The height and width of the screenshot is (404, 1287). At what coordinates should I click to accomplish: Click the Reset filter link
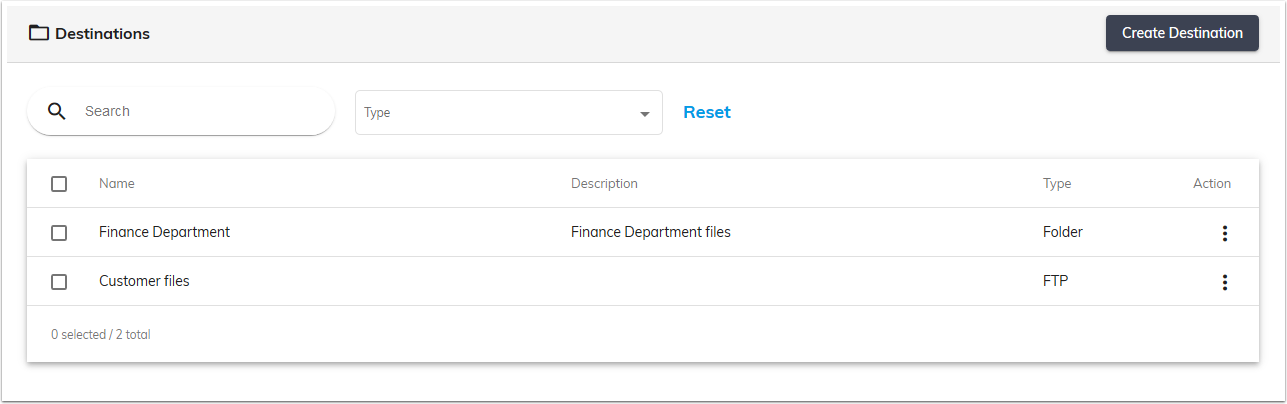coord(707,112)
